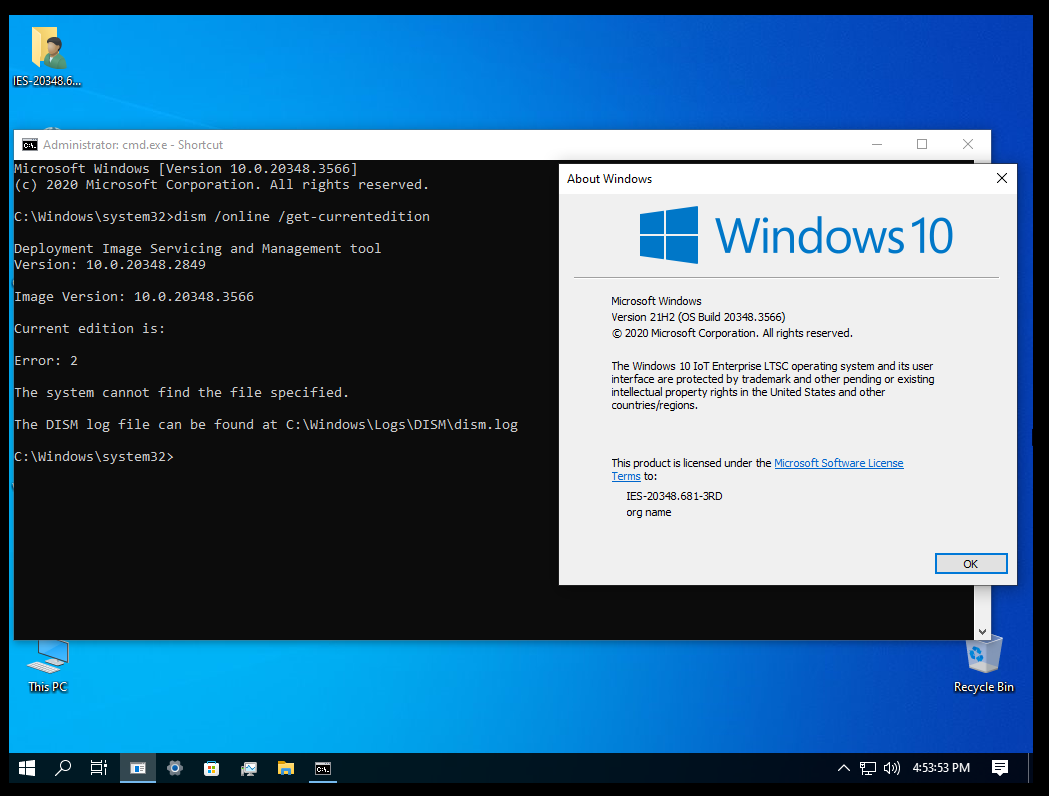Open Settings from the taskbar gear icon

[175, 768]
